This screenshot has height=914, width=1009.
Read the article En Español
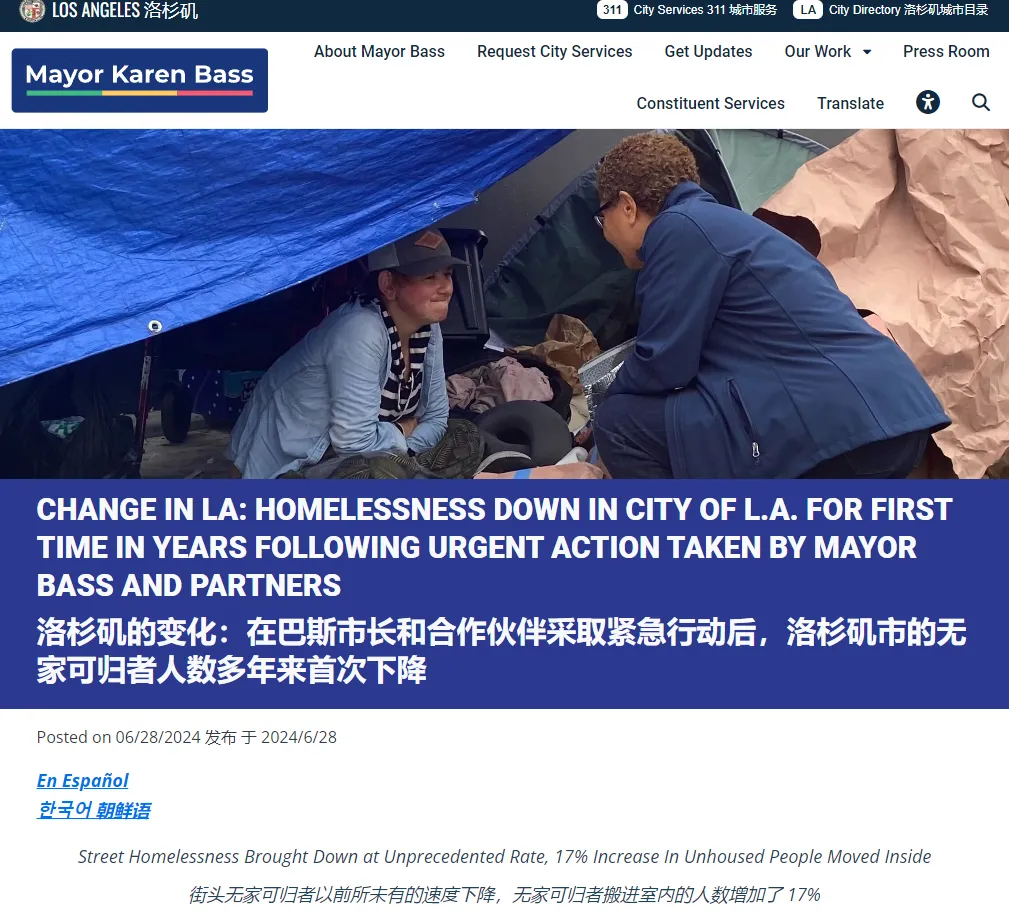82,781
